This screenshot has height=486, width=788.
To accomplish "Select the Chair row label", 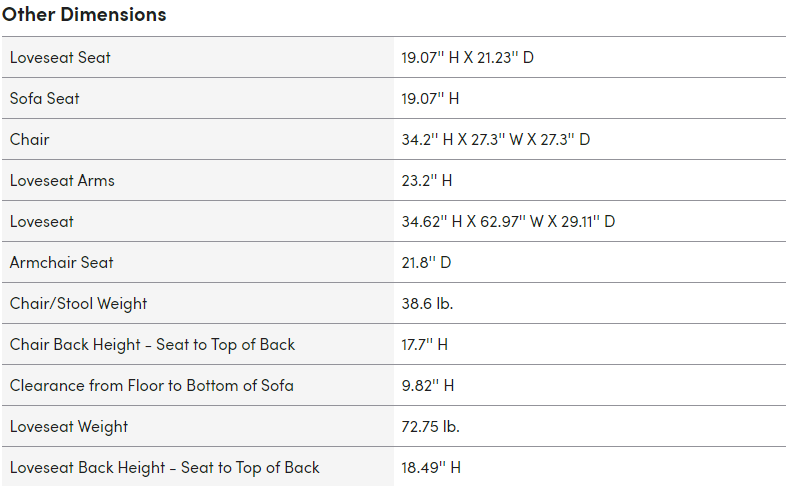I will coord(29,139).
